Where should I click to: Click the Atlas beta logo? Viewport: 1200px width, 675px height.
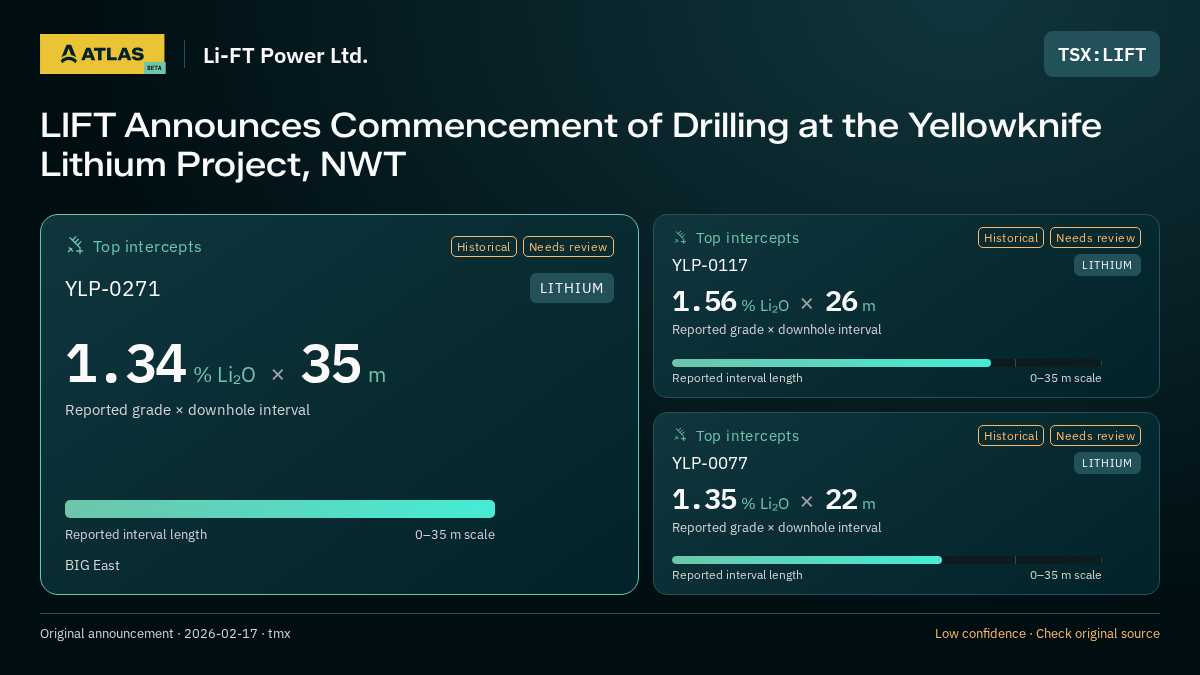(x=102, y=54)
